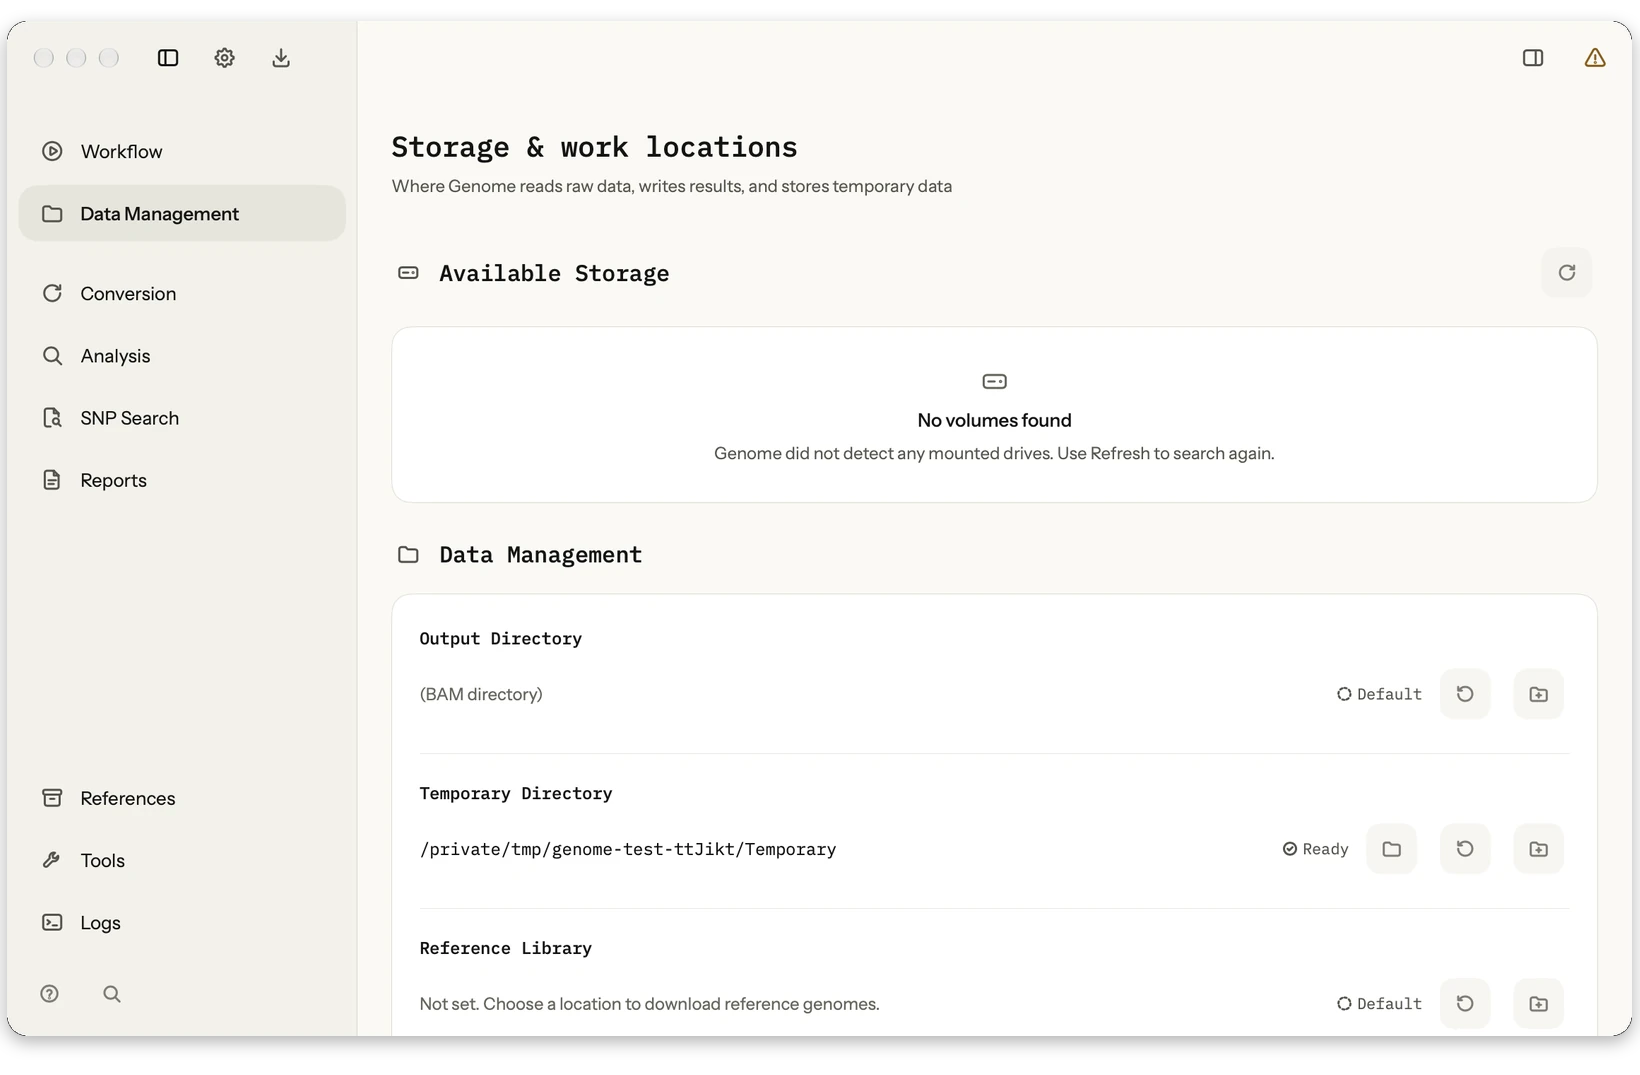
Task: Open help via the question mark icon
Action: (x=50, y=994)
